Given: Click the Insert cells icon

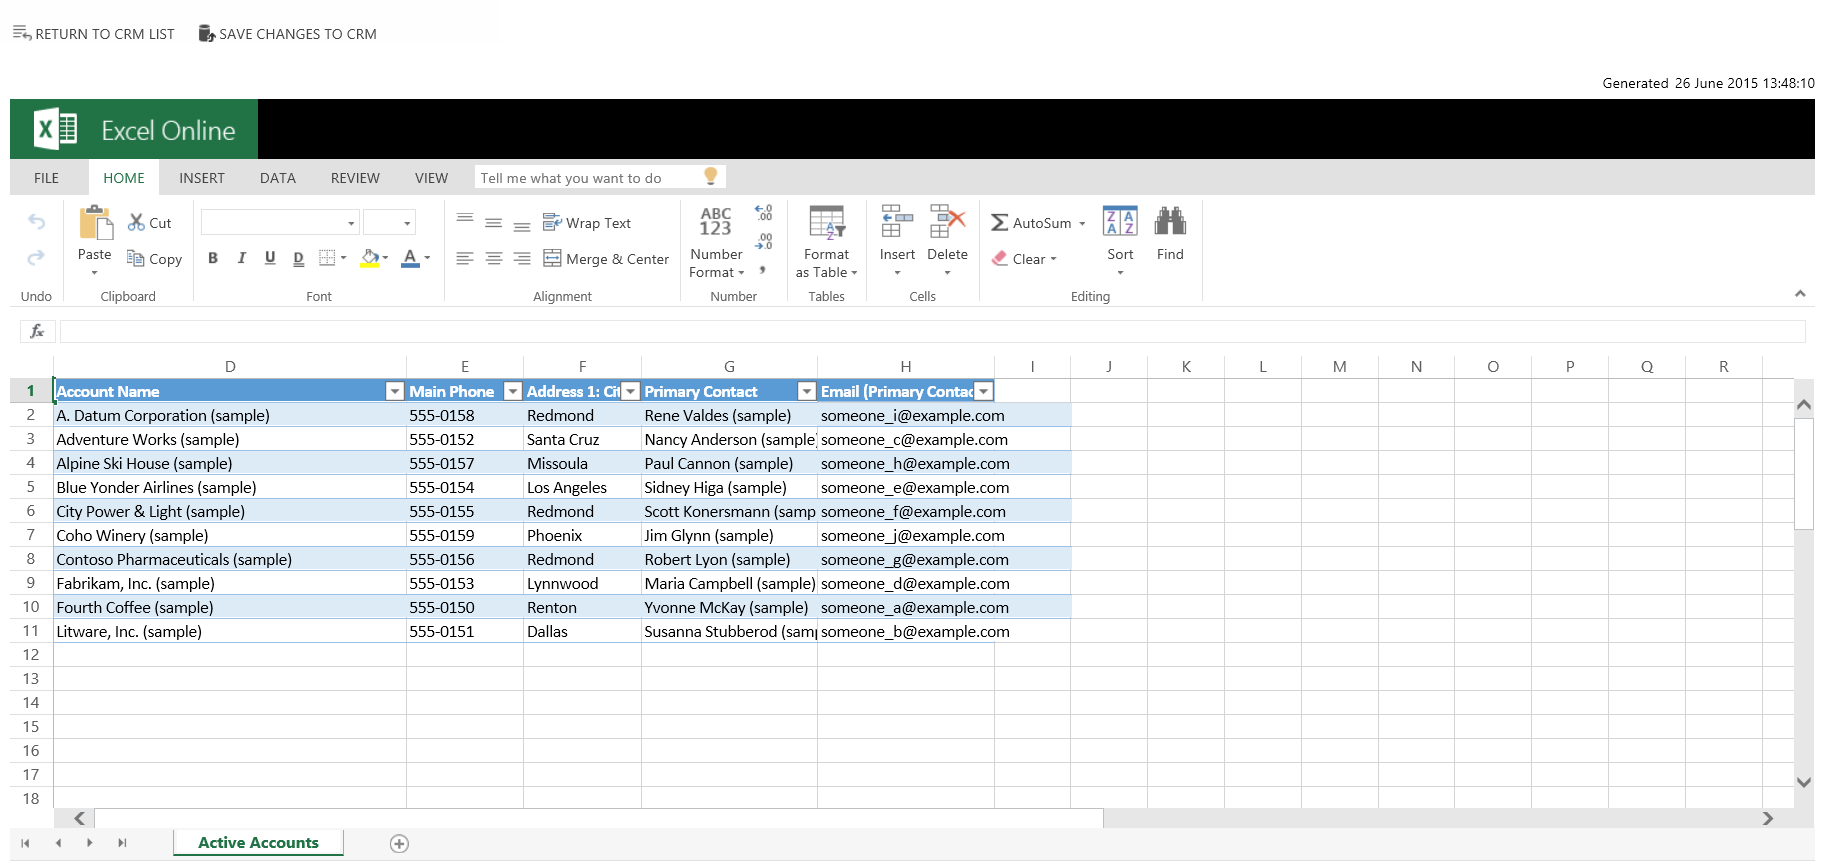Looking at the screenshot, I should click(897, 221).
